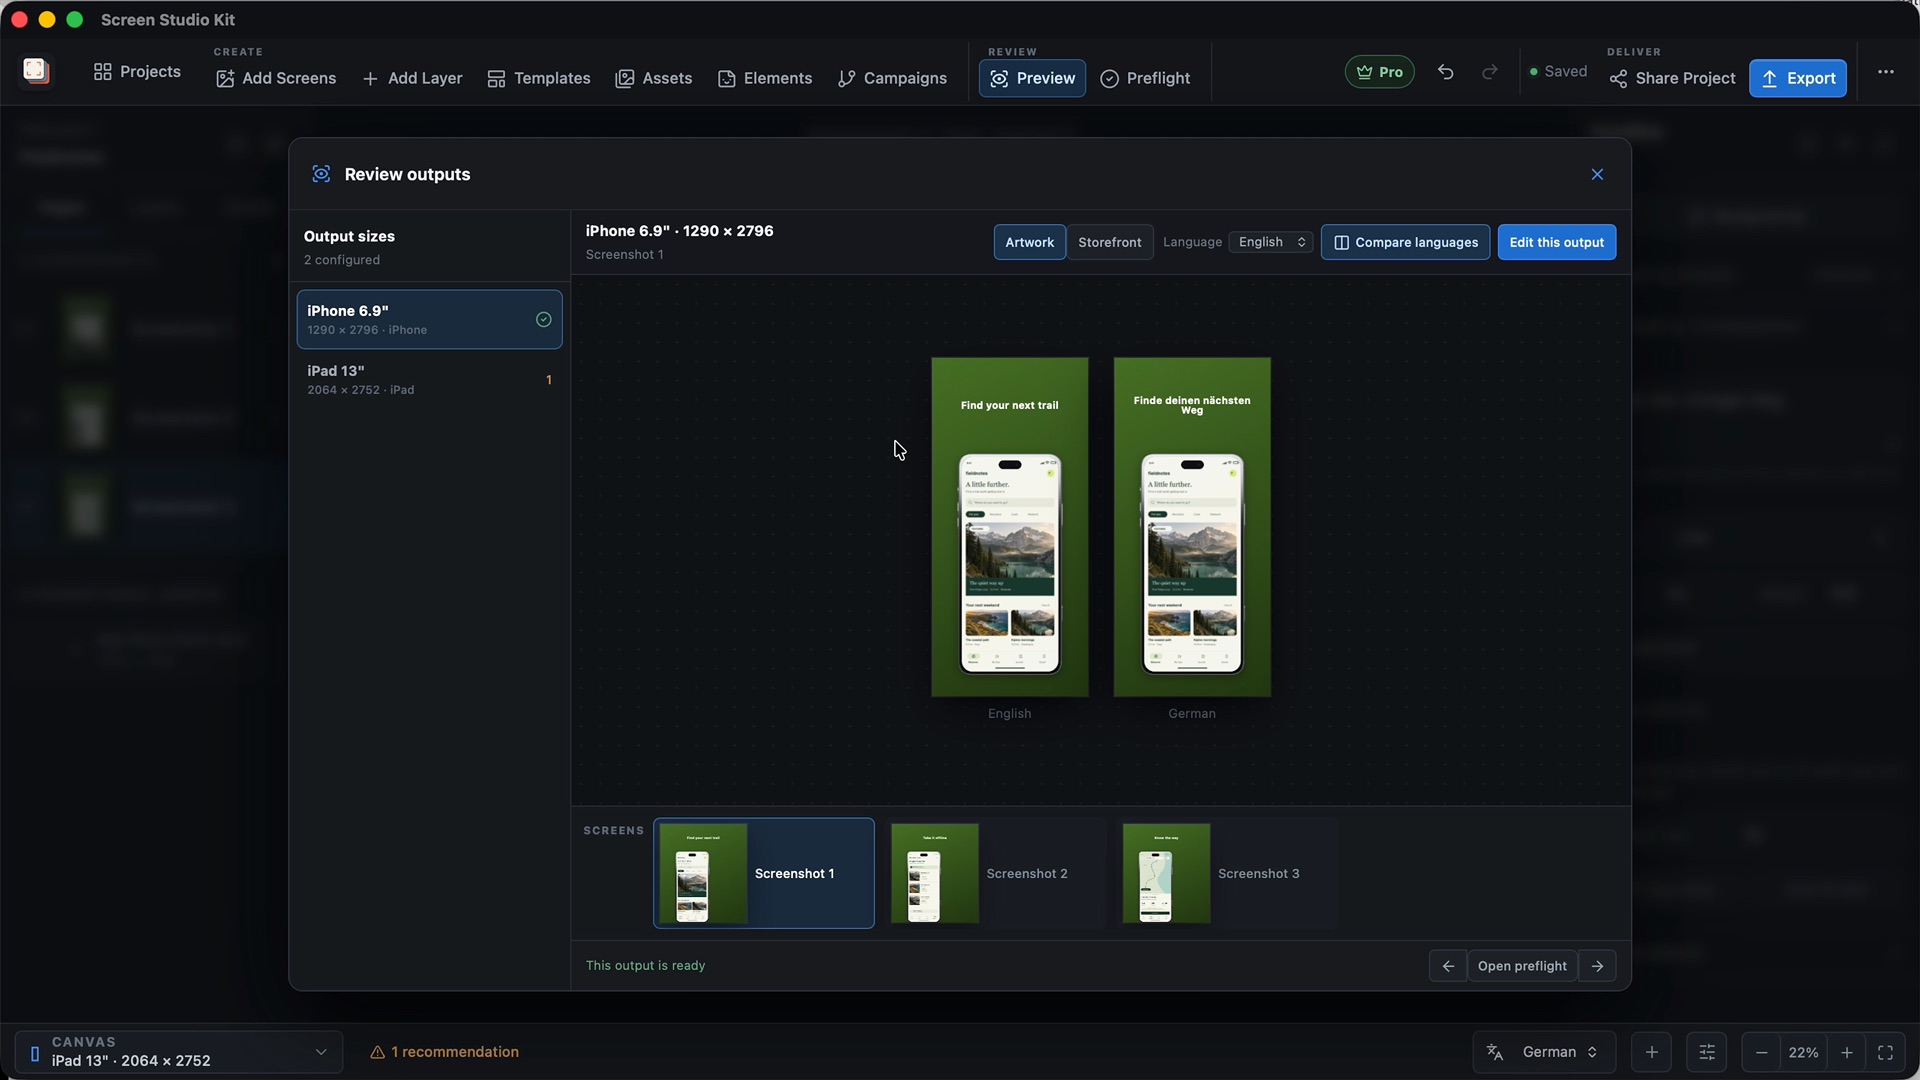
Task: Select the Preview review mode
Action: click(x=1032, y=78)
